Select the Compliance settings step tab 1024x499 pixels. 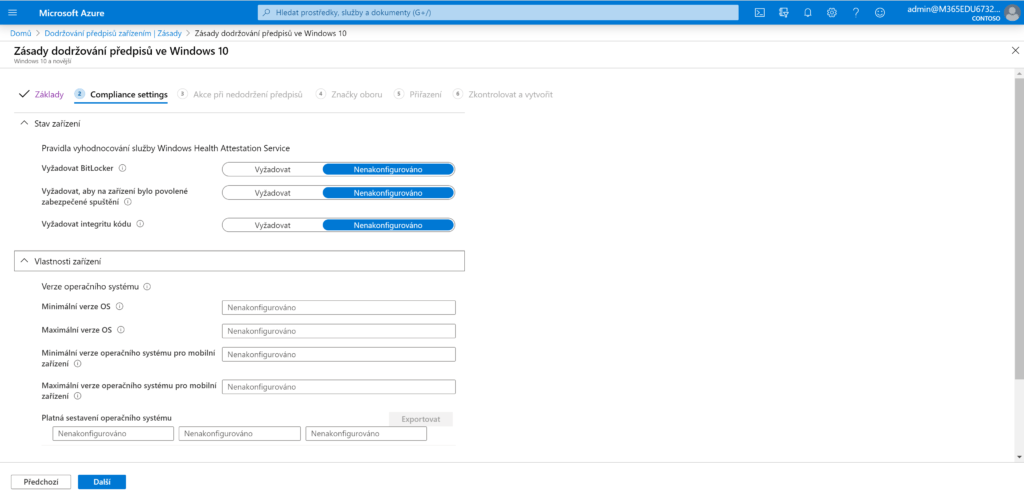[x=128, y=94]
